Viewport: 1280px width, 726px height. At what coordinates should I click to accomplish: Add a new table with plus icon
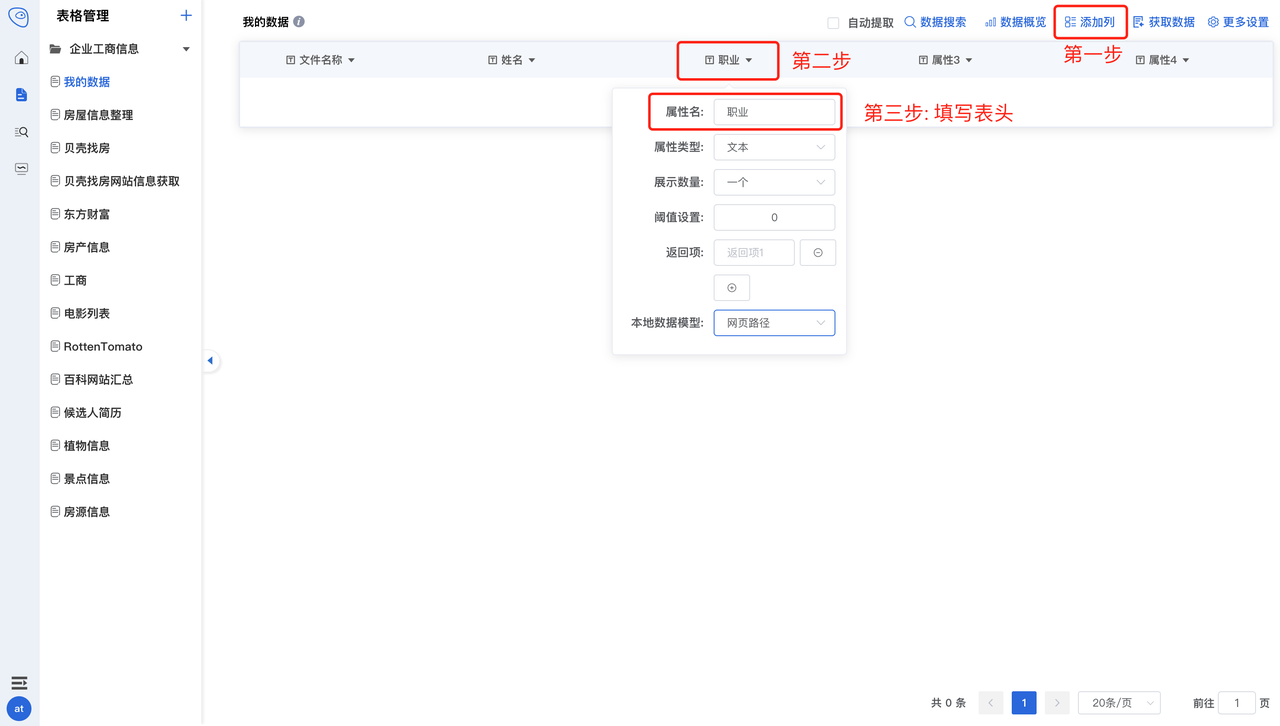[x=186, y=16]
